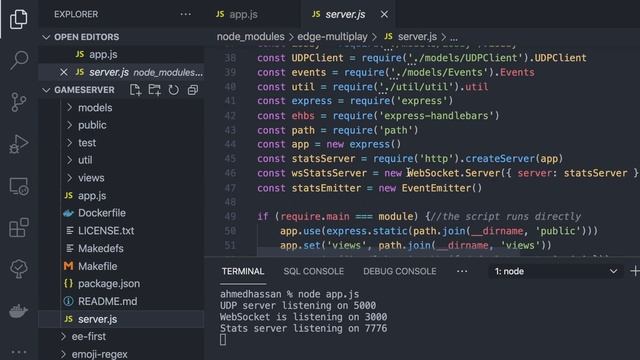The width and height of the screenshot is (640, 360).
Task: Open the tree-shaped activity bar icon
Action: (19, 269)
